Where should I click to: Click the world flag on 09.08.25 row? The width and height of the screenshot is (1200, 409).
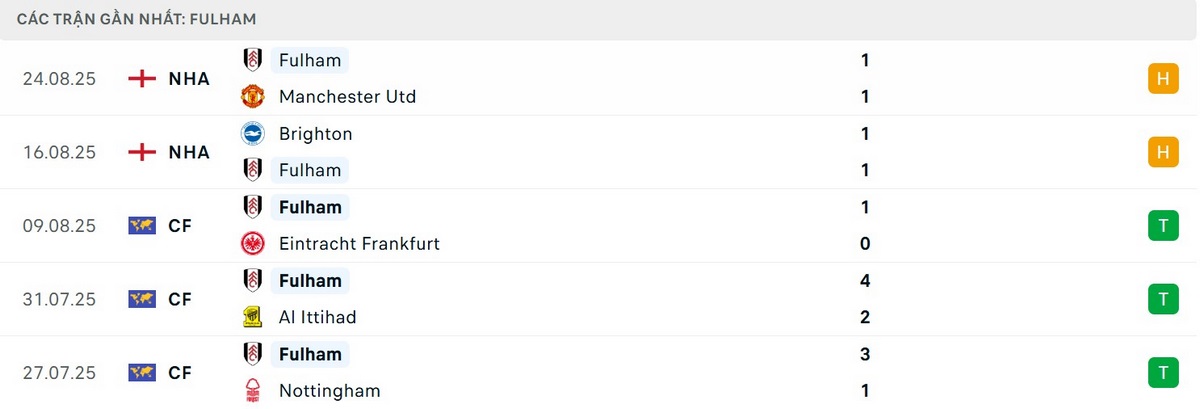pos(143,226)
